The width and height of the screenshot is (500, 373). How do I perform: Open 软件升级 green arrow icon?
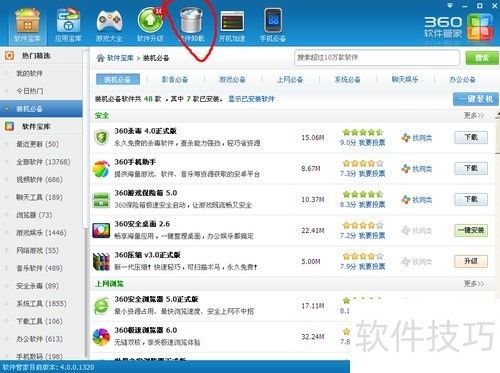[x=150, y=25]
